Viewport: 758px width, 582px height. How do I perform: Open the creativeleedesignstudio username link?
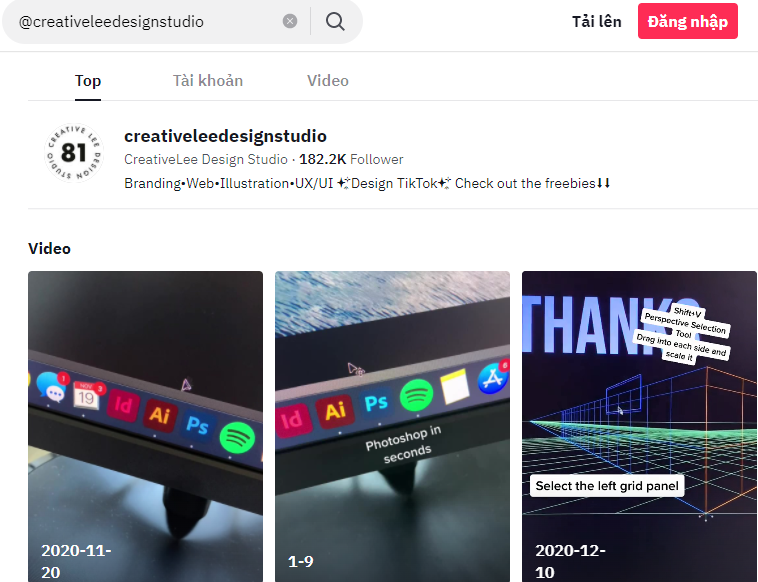click(225, 136)
